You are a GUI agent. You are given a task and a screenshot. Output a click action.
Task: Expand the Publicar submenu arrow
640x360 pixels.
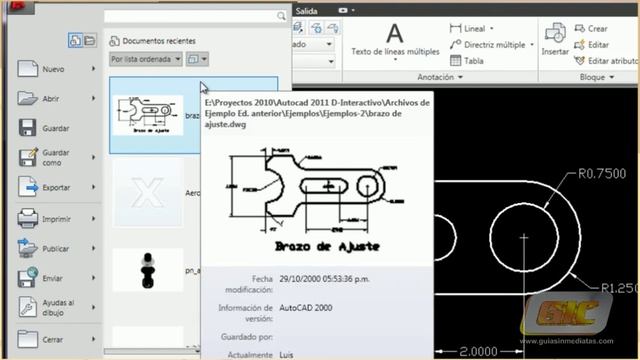[93, 248]
